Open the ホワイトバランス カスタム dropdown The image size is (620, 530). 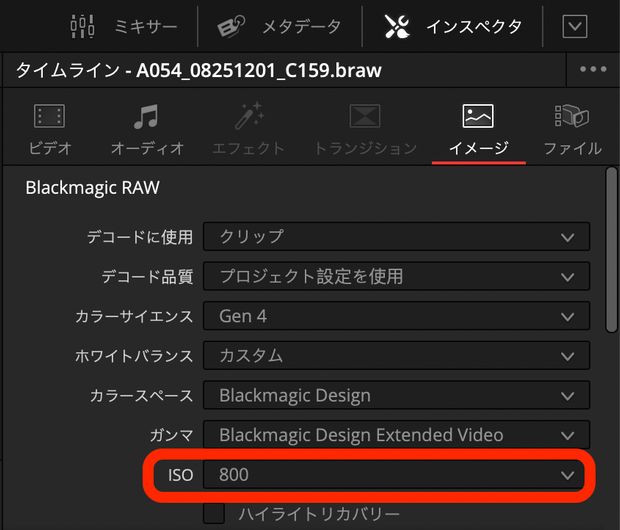(x=397, y=355)
